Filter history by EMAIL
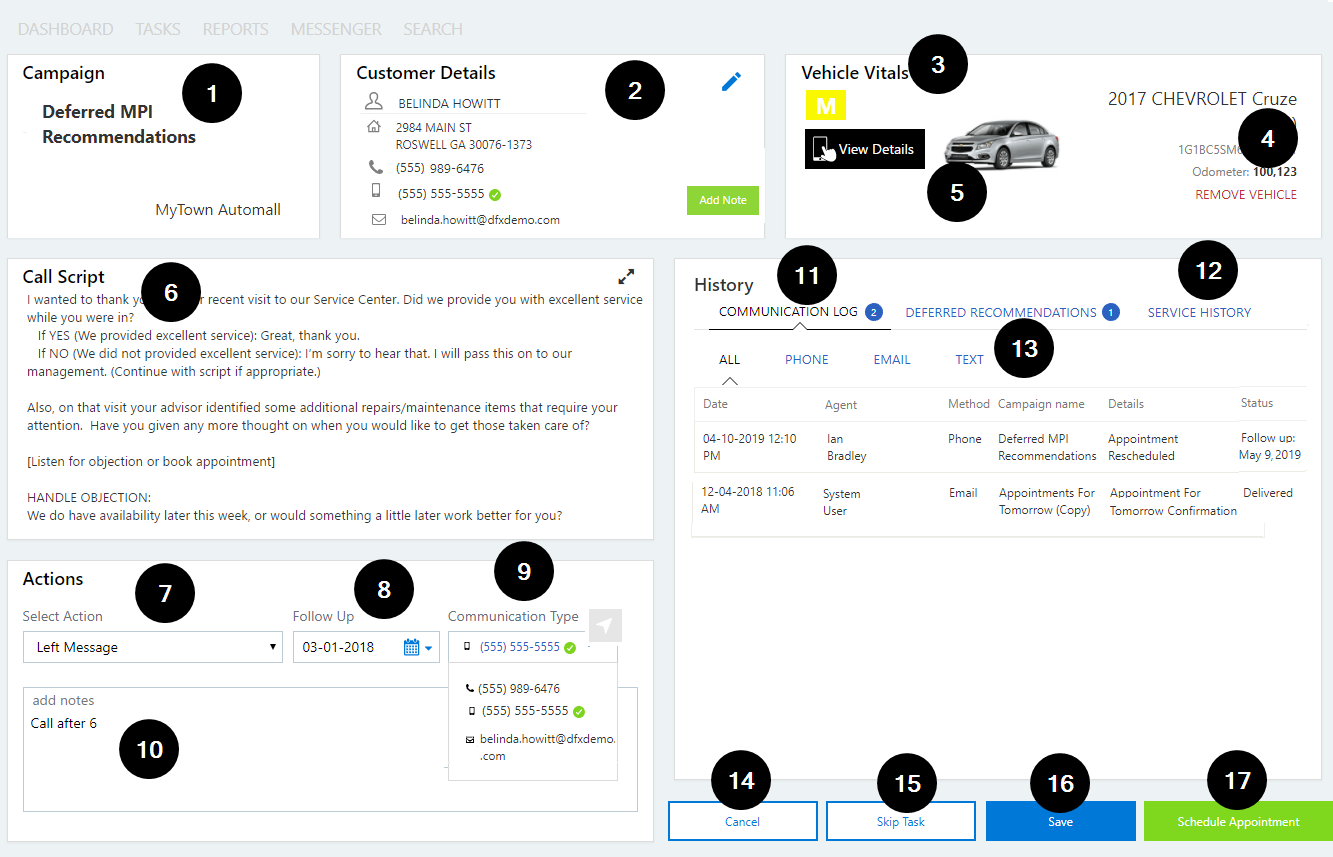The height and width of the screenshot is (857, 1333). click(x=892, y=359)
